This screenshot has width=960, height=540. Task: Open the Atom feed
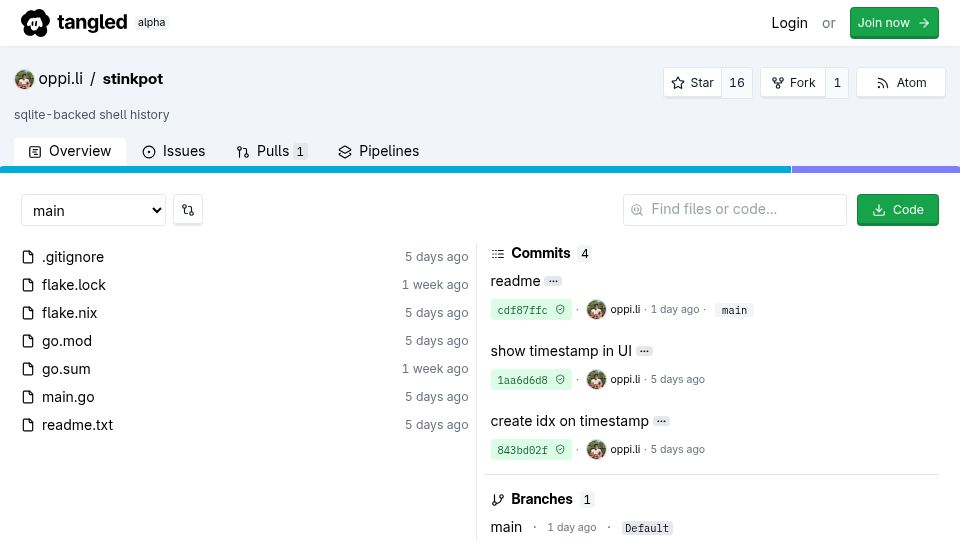click(x=901, y=83)
